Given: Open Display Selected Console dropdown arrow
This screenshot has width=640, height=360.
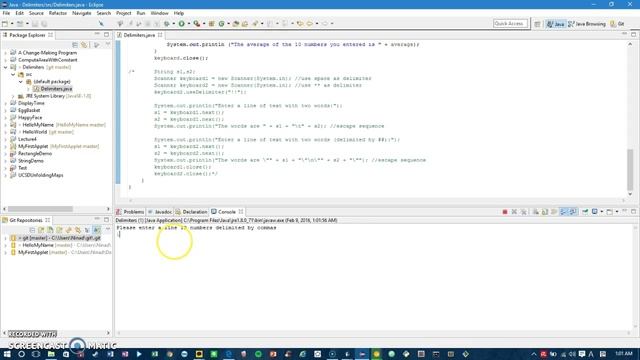Looking at the screenshot, I should pyautogui.click(x=602, y=212).
